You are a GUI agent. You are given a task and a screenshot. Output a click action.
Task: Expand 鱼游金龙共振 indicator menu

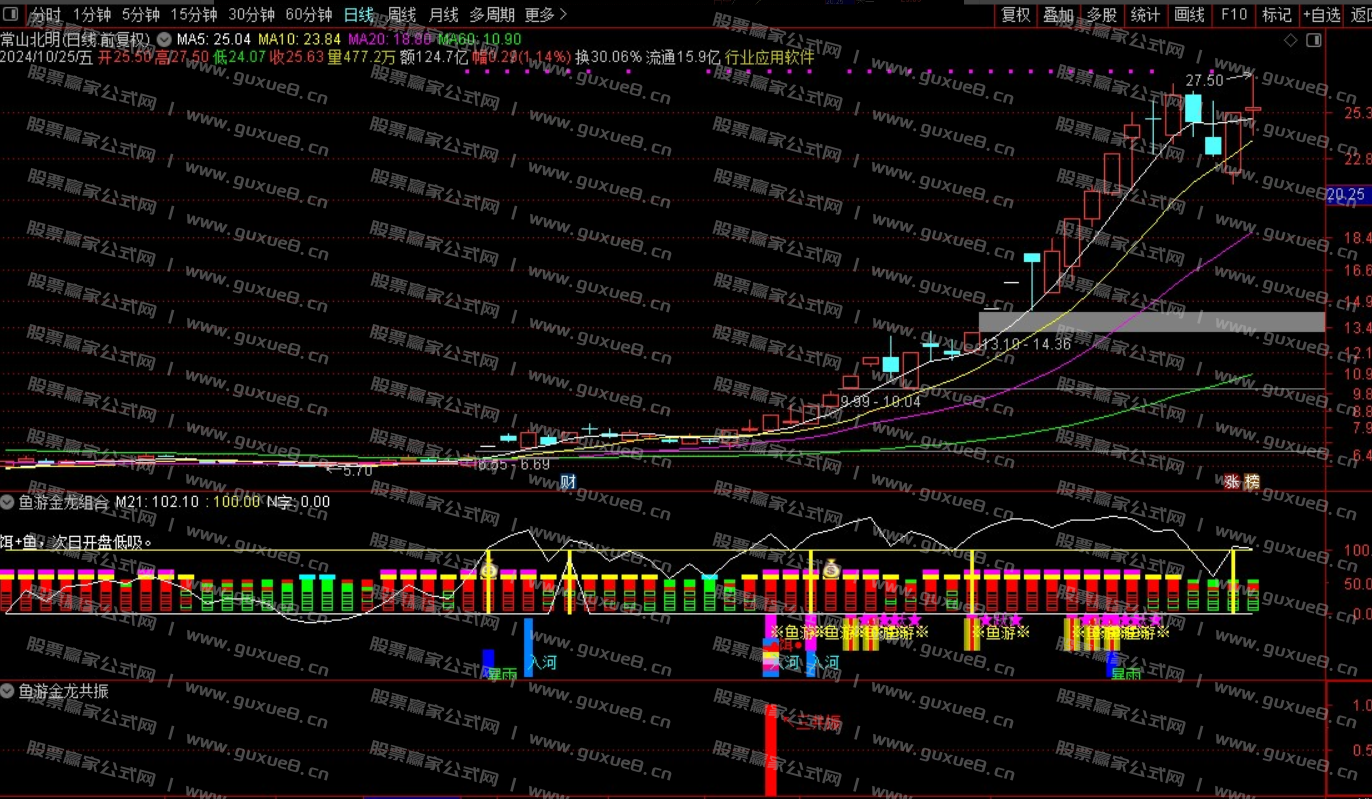[x=8, y=691]
